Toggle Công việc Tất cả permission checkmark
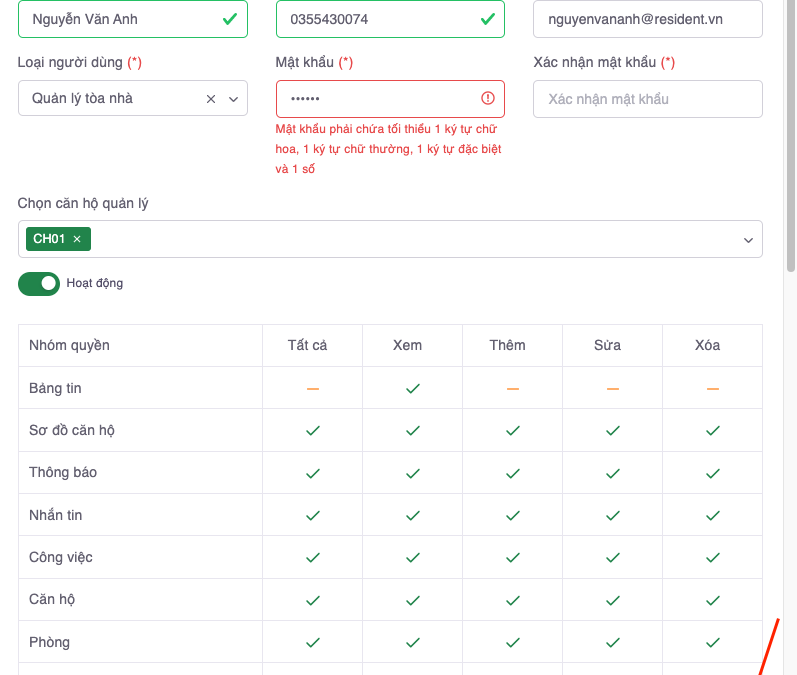The width and height of the screenshot is (797, 675). [312, 557]
